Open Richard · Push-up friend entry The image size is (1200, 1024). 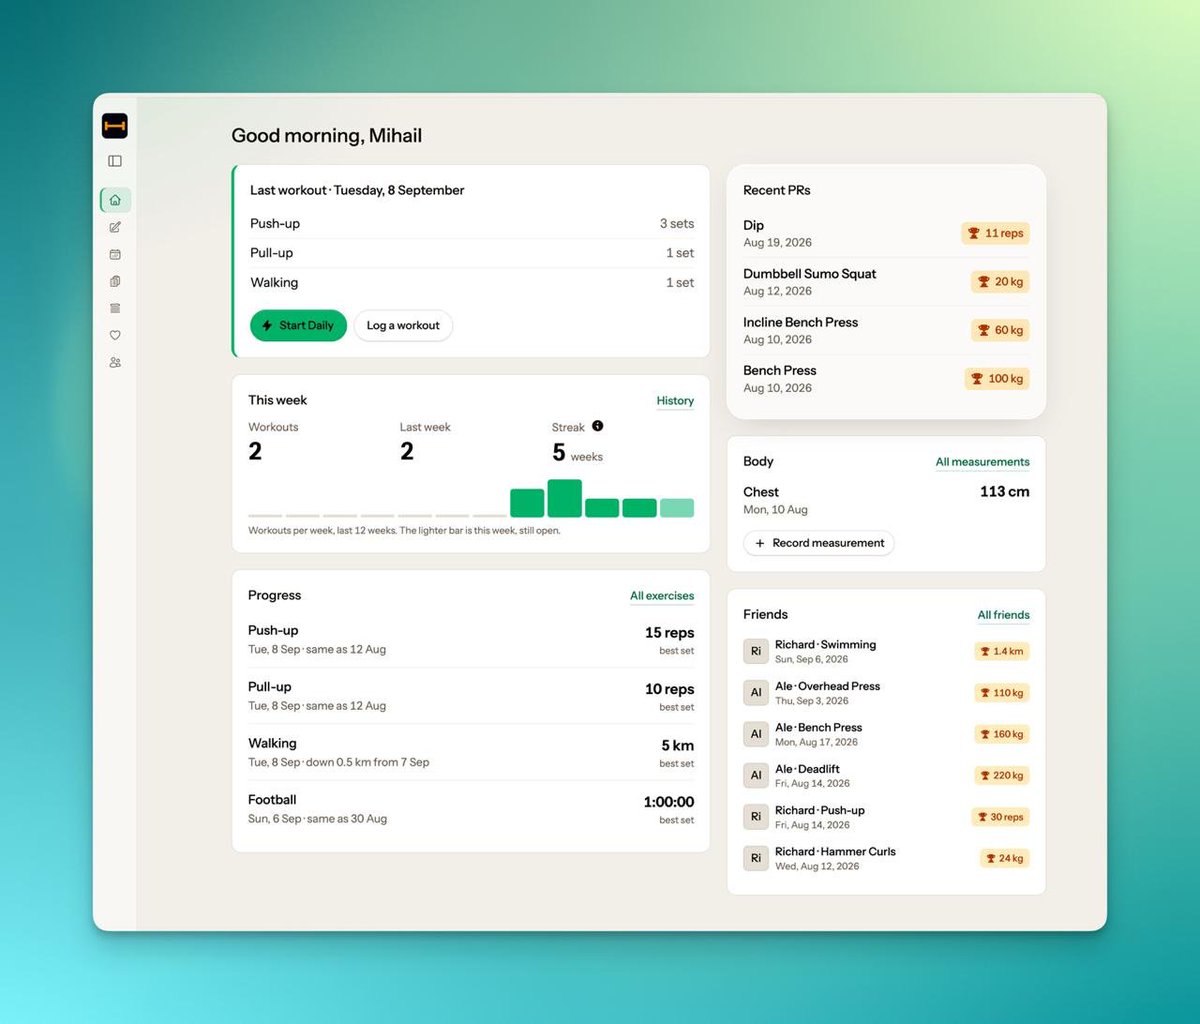pyautogui.click(x=886, y=817)
